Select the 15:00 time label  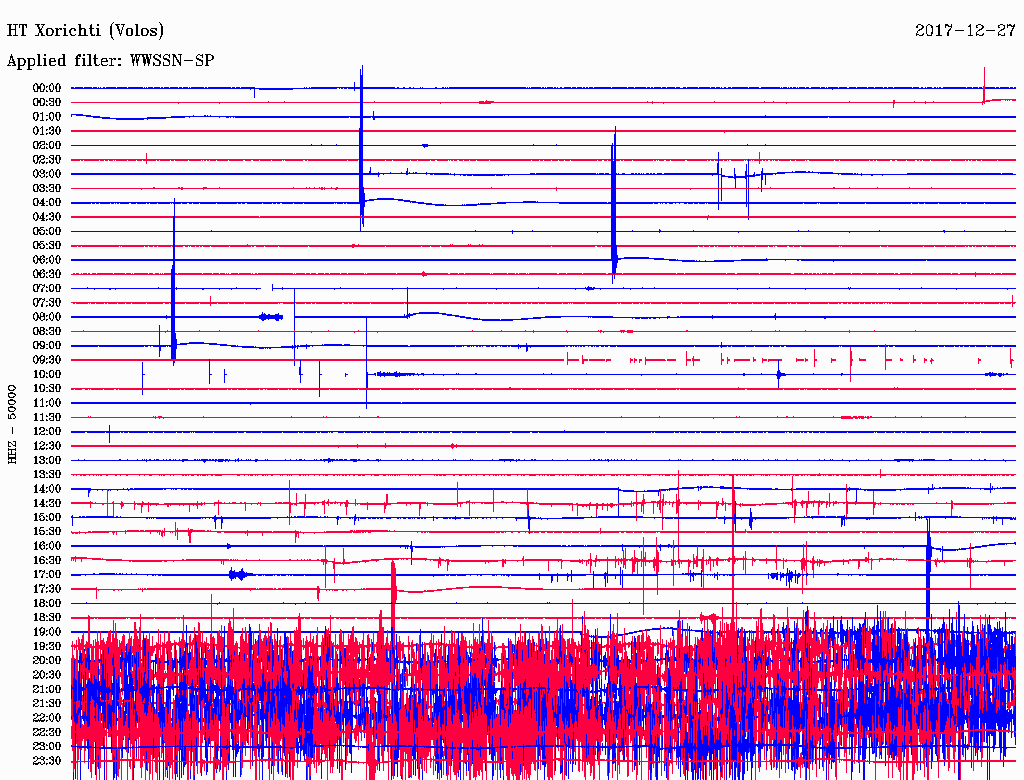(47, 518)
